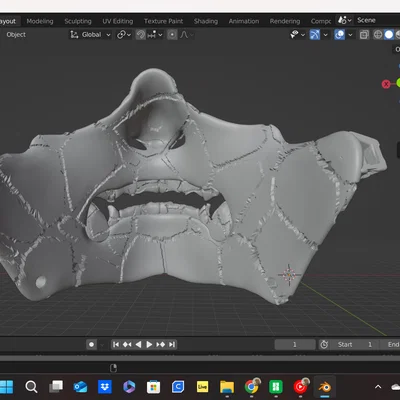Open the Sculpting workspace tab

pos(78,21)
